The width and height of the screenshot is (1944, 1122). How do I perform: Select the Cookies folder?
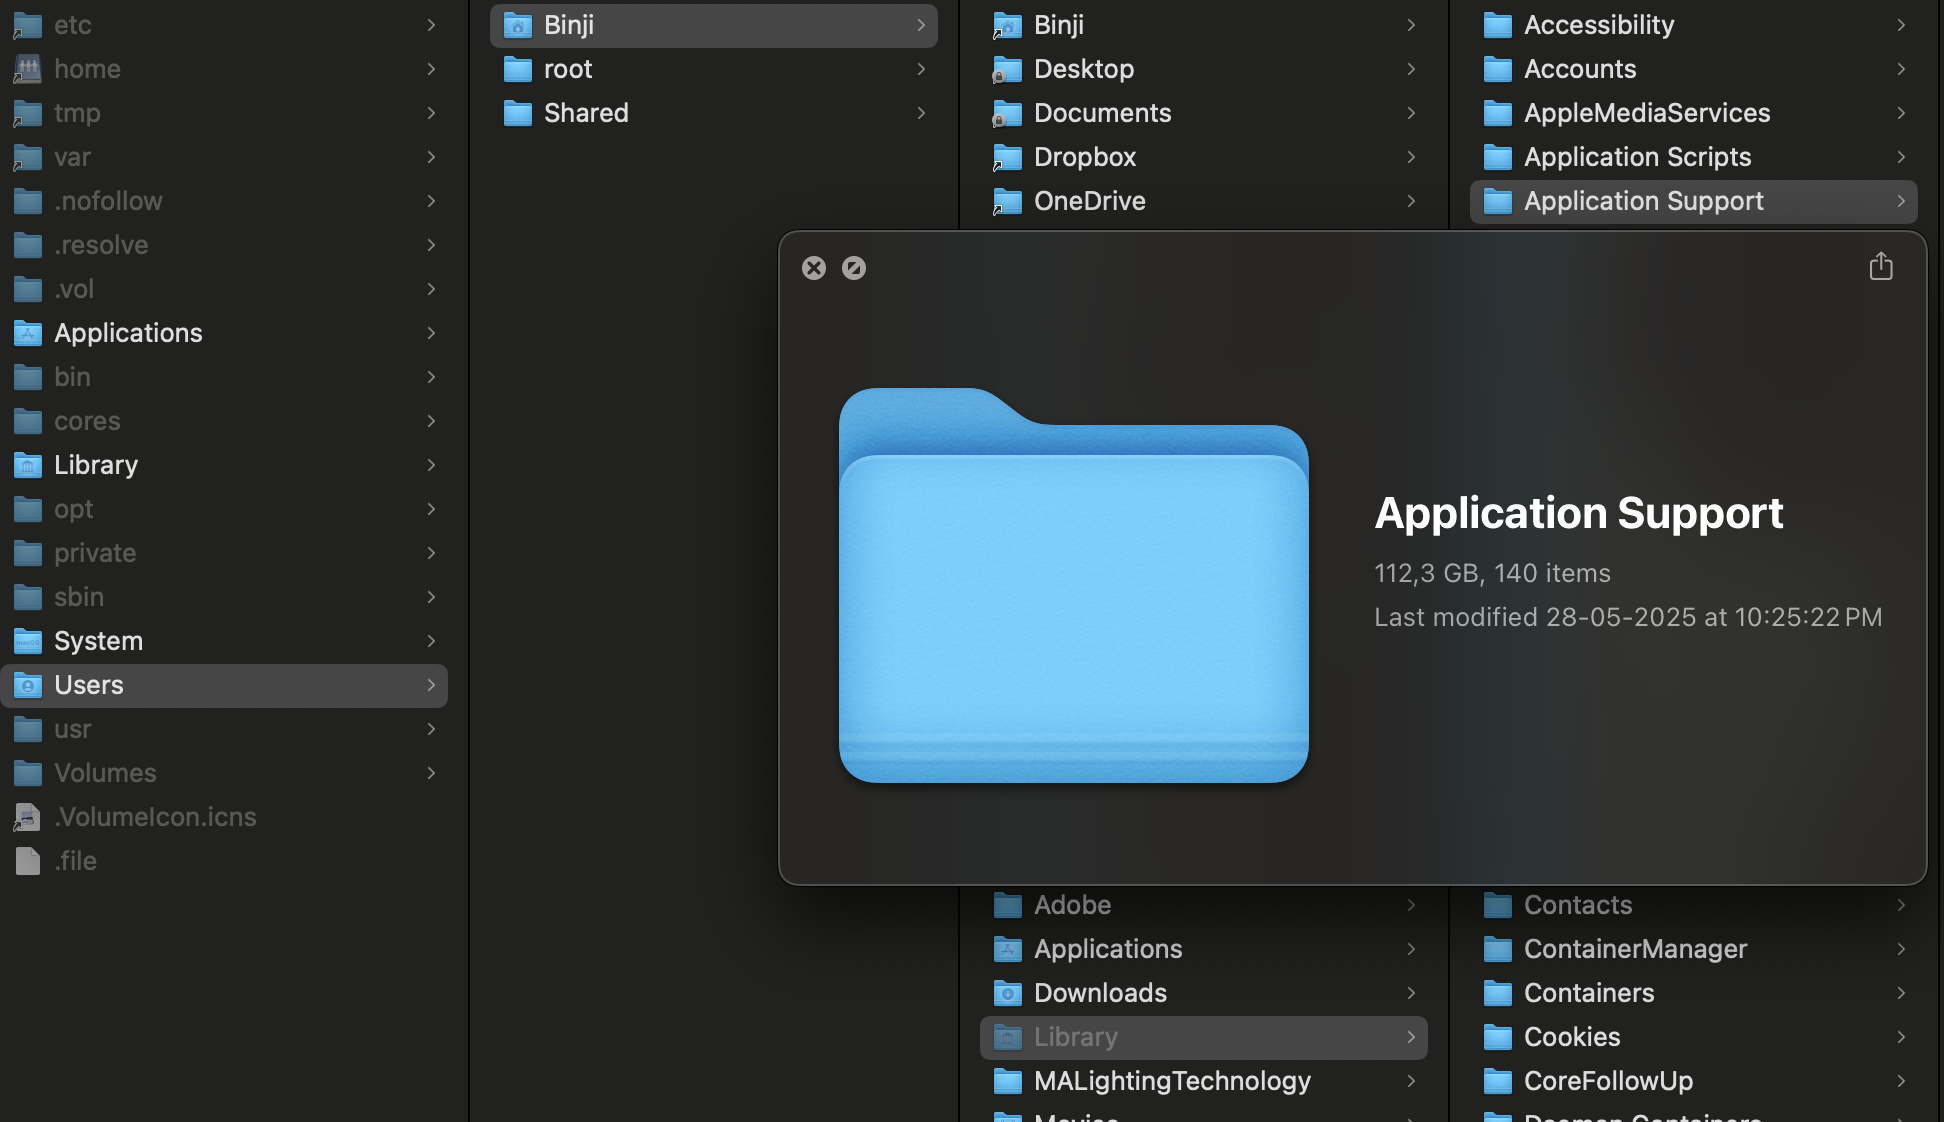click(1571, 1037)
